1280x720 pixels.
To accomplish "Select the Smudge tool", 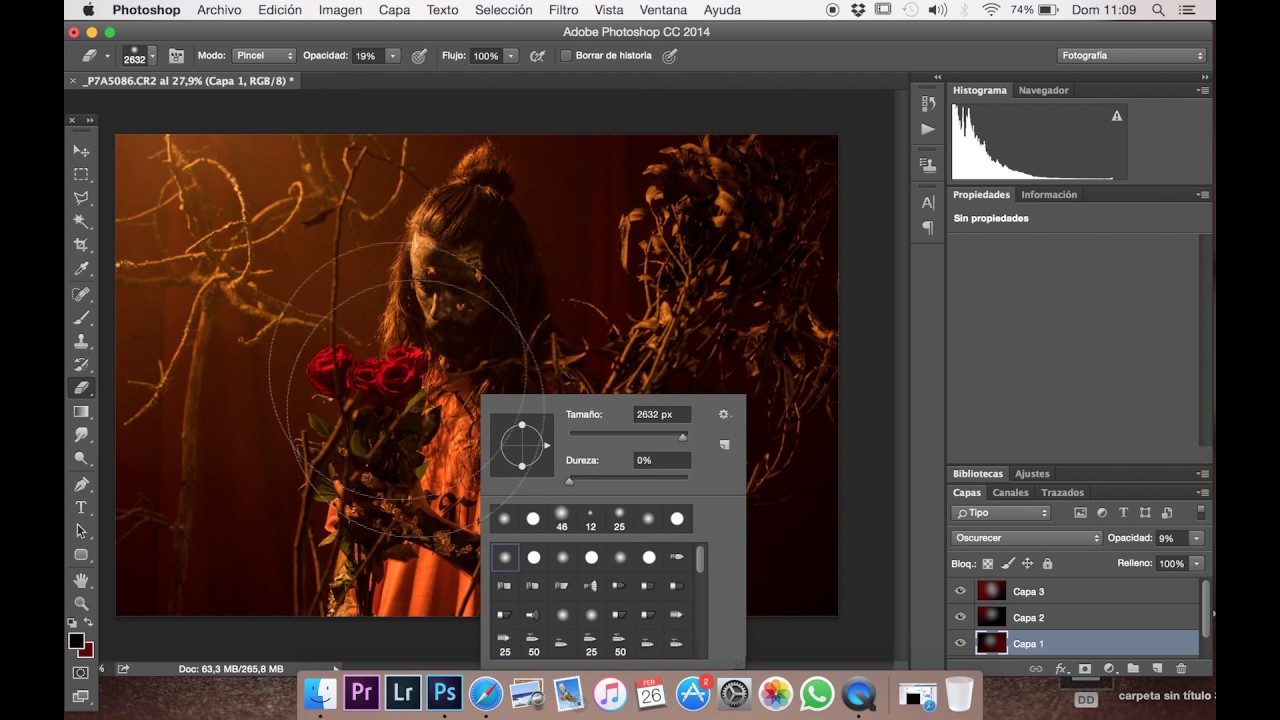I will (82, 435).
